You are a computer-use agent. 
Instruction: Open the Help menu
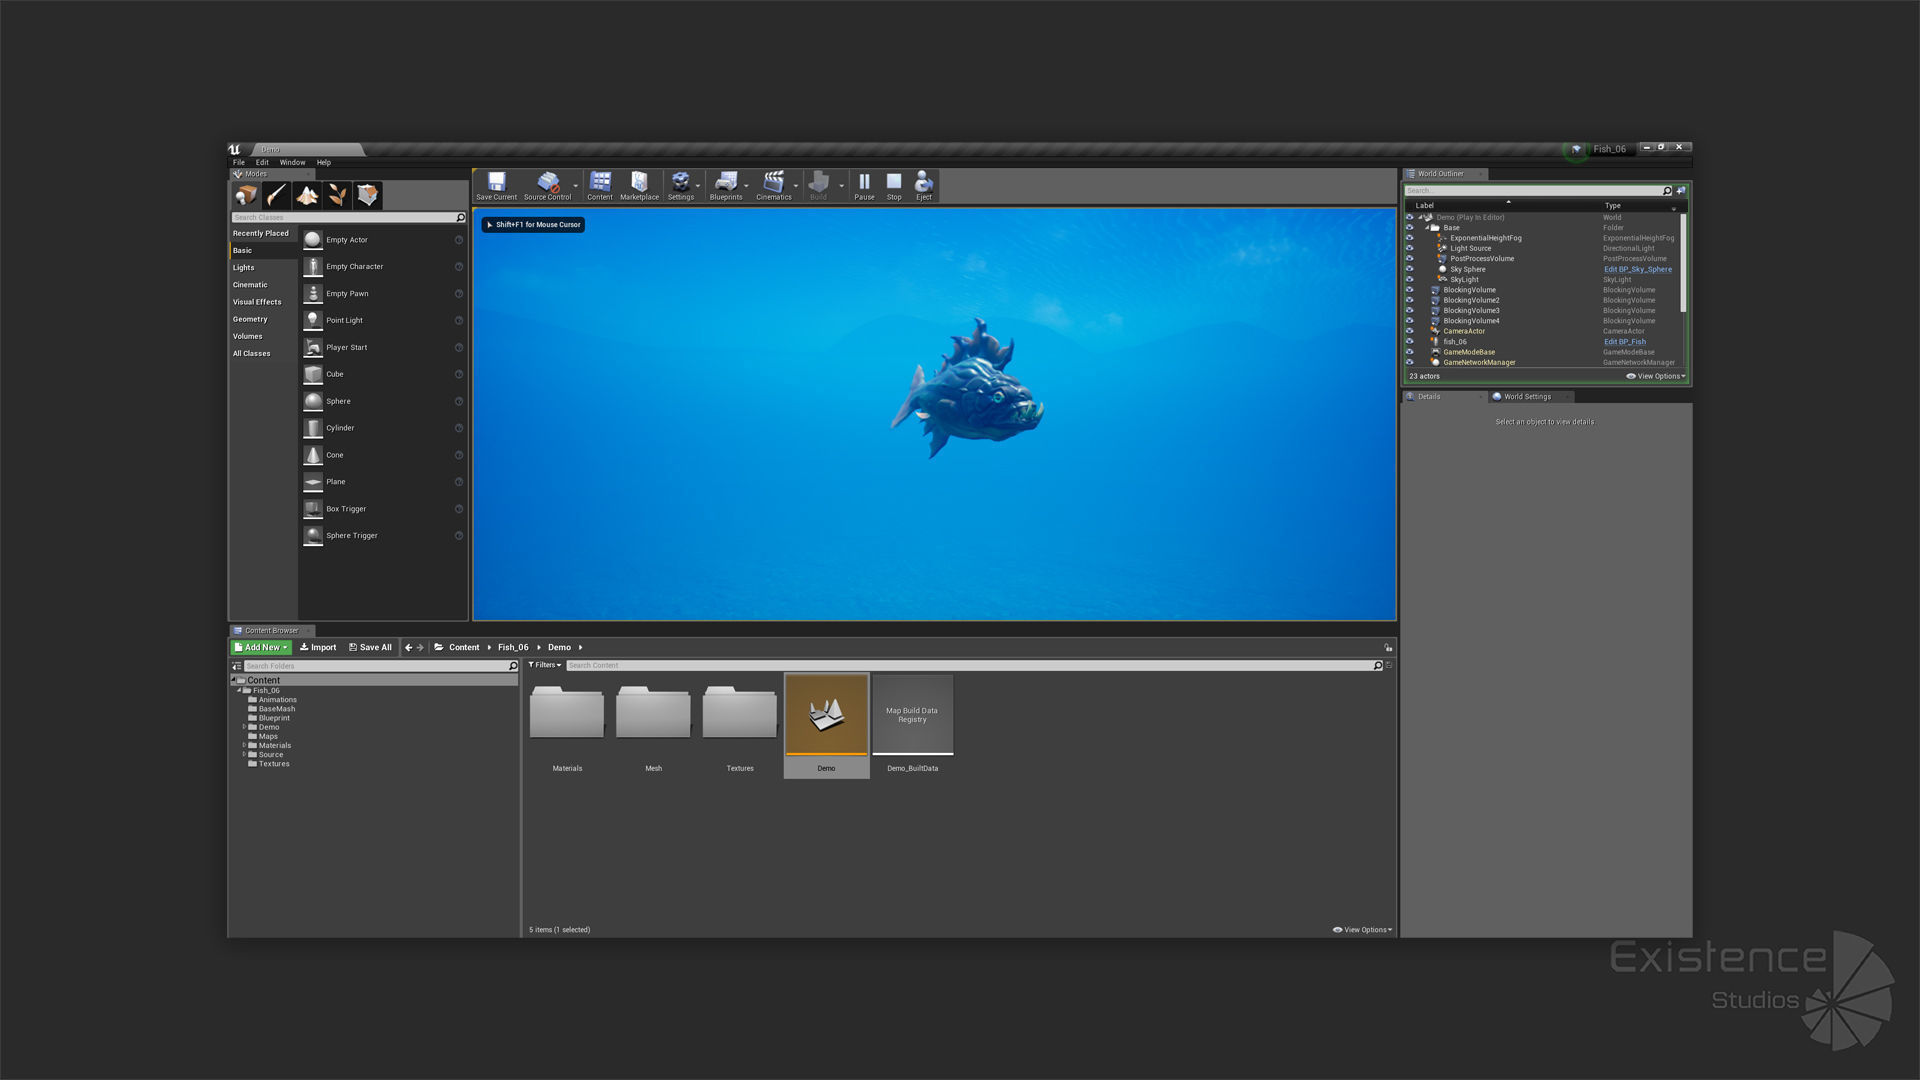[324, 162]
